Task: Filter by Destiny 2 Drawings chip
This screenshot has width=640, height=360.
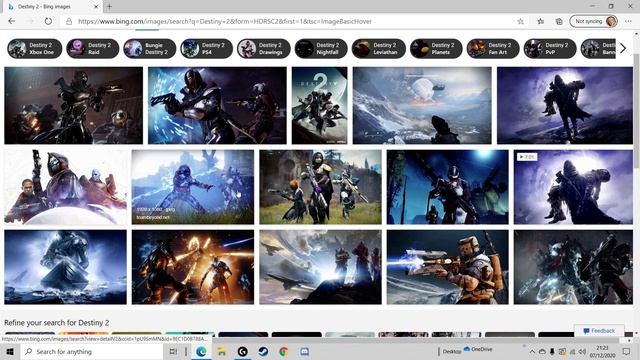Action: 264,49
